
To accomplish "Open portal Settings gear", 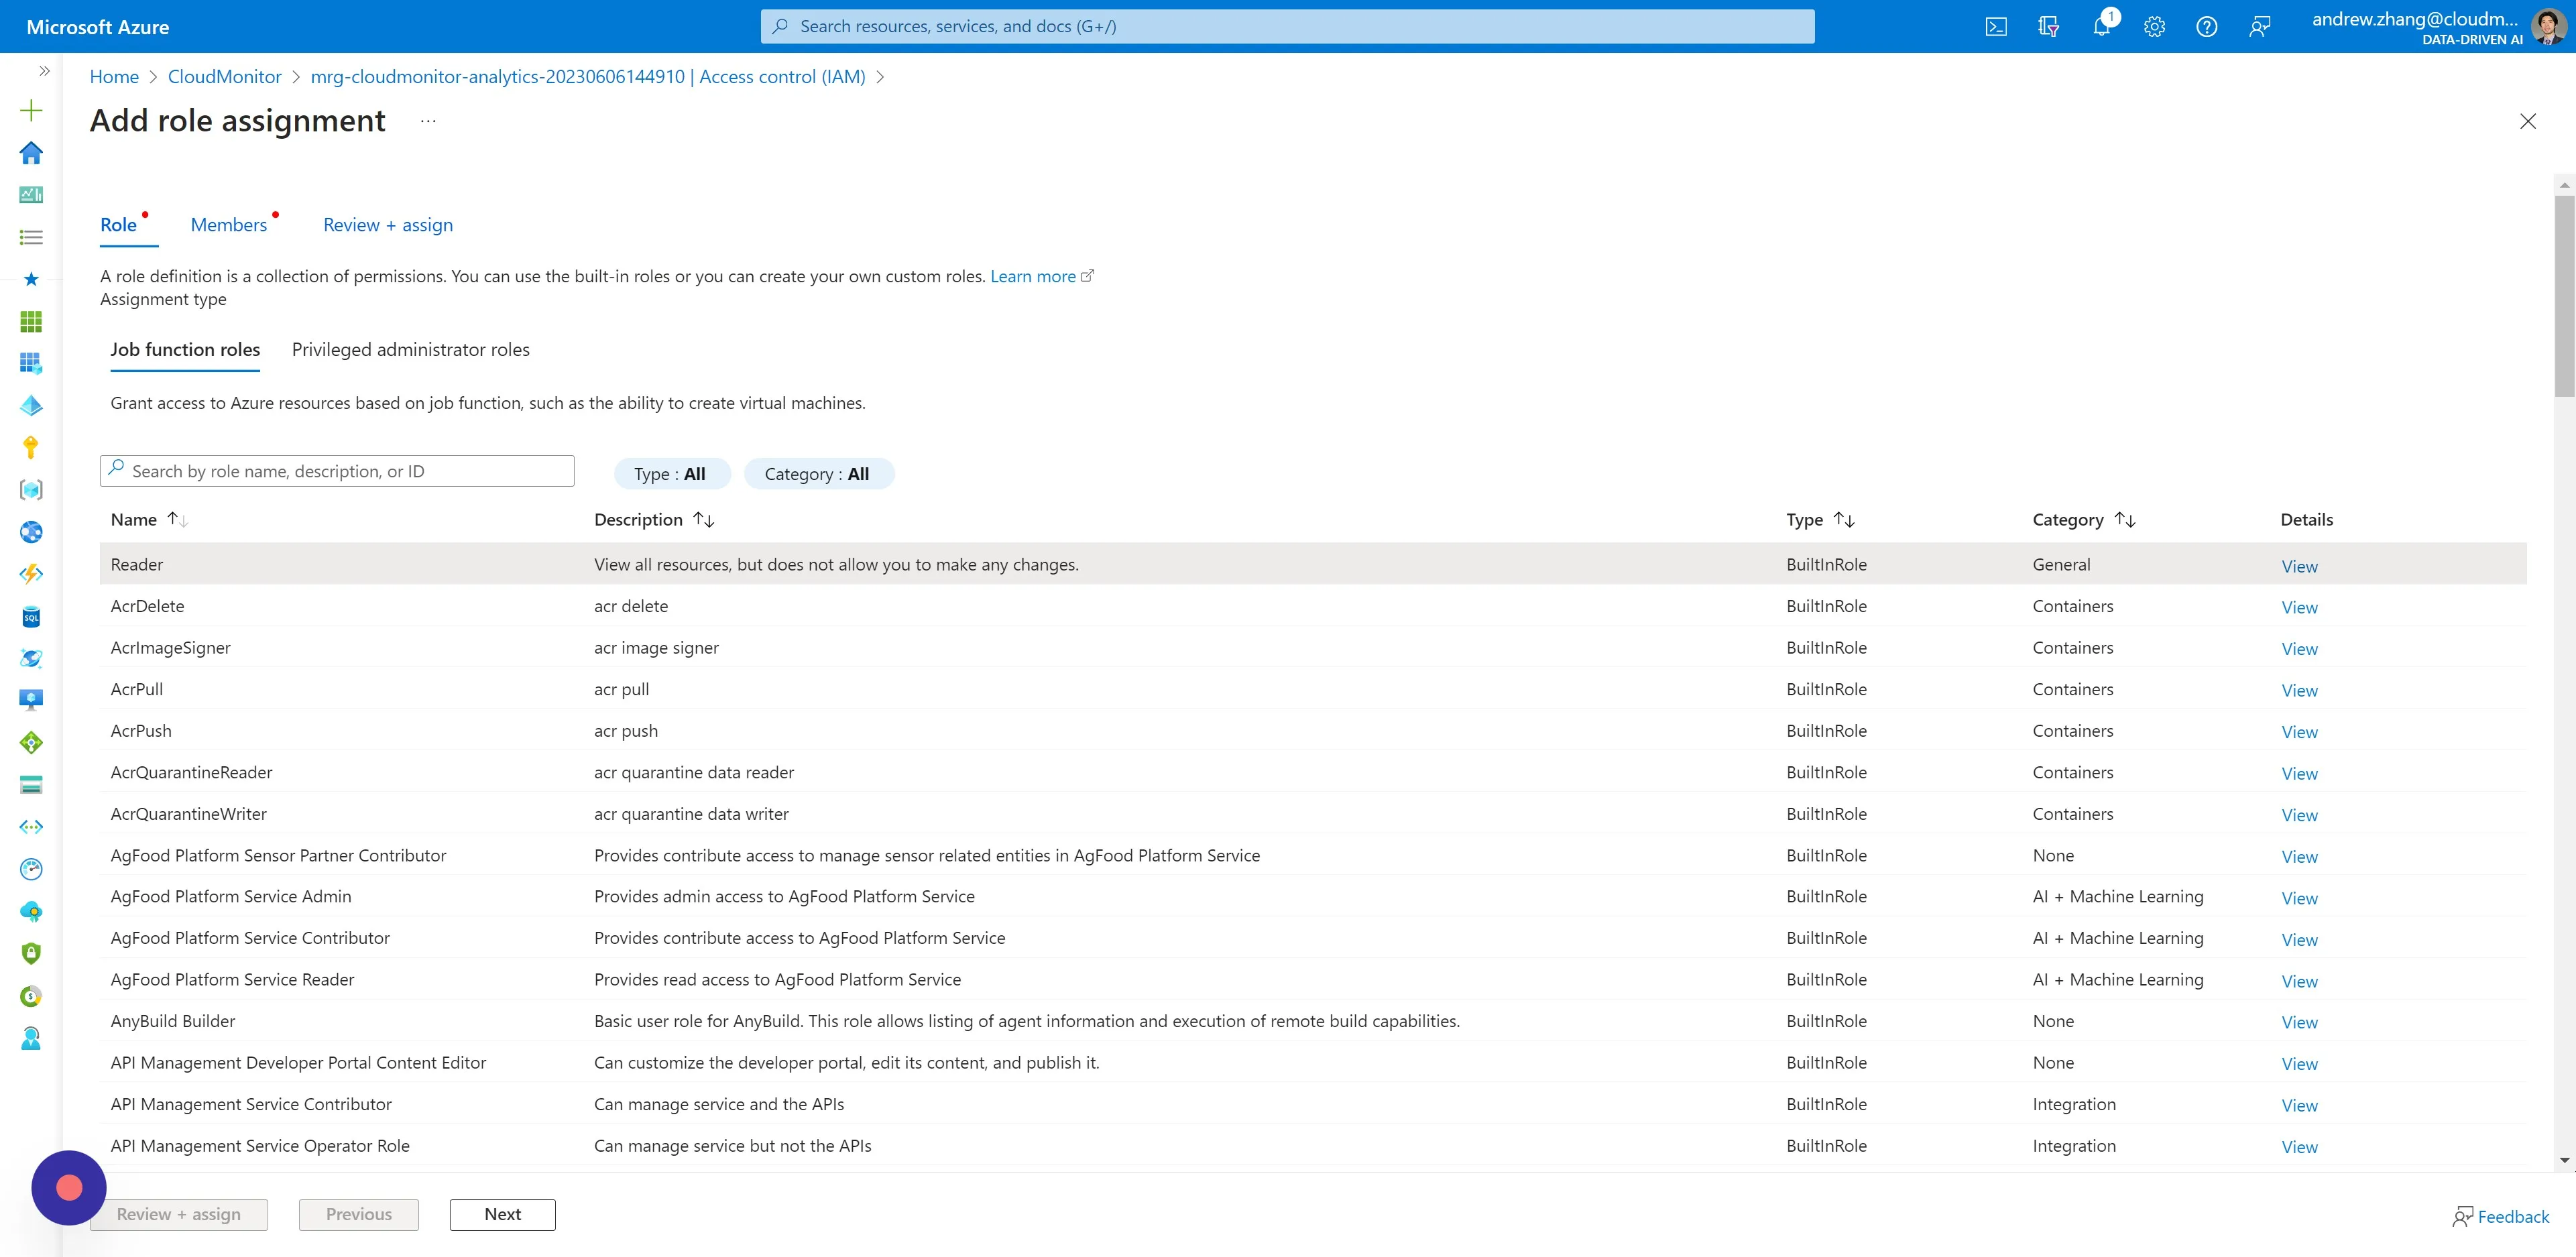I will [x=2154, y=27].
